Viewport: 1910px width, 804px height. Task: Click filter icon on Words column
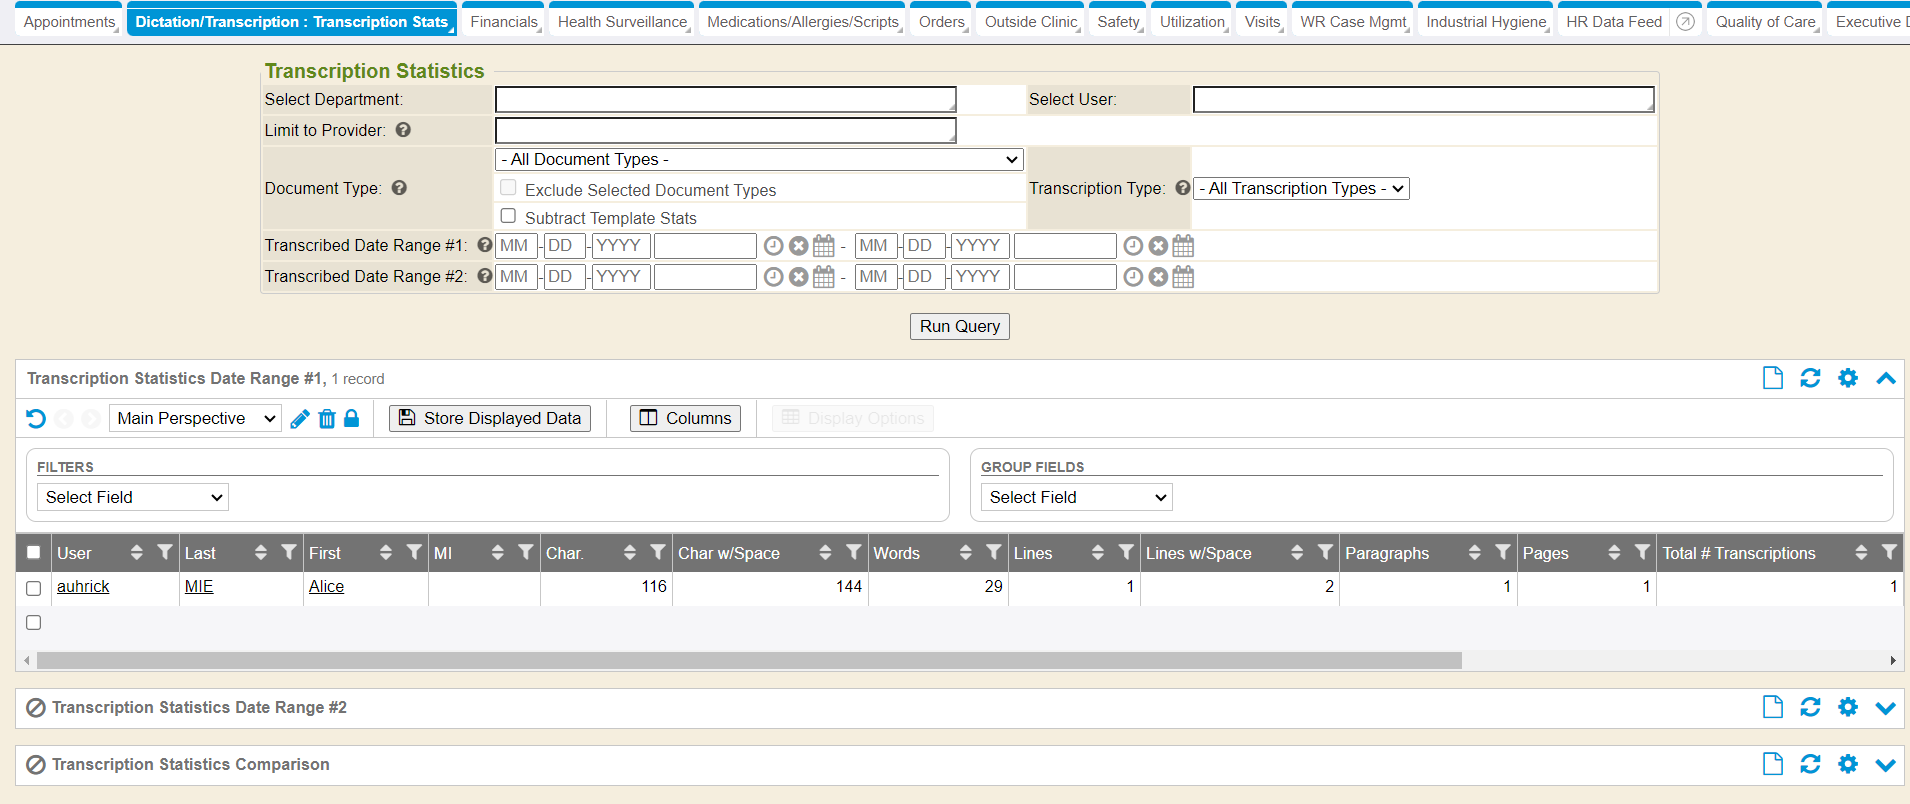pos(993,553)
